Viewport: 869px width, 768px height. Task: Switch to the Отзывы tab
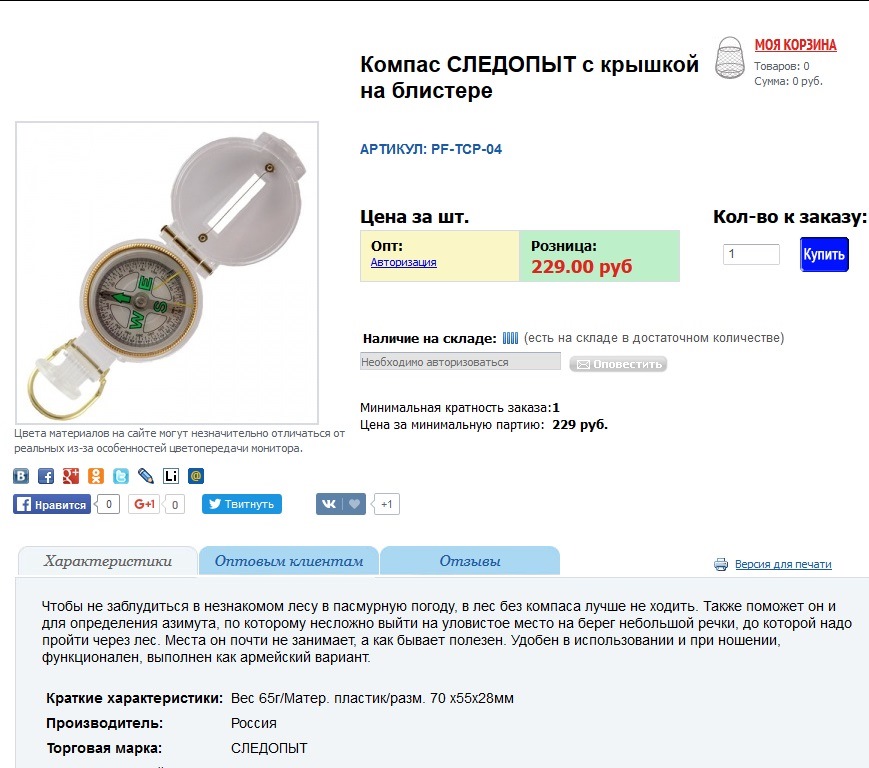point(470,561)
